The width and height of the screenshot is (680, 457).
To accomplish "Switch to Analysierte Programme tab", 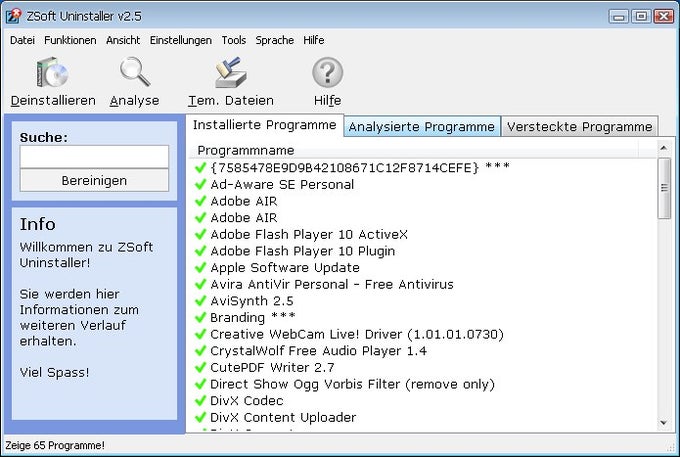I will coord(422,127).
